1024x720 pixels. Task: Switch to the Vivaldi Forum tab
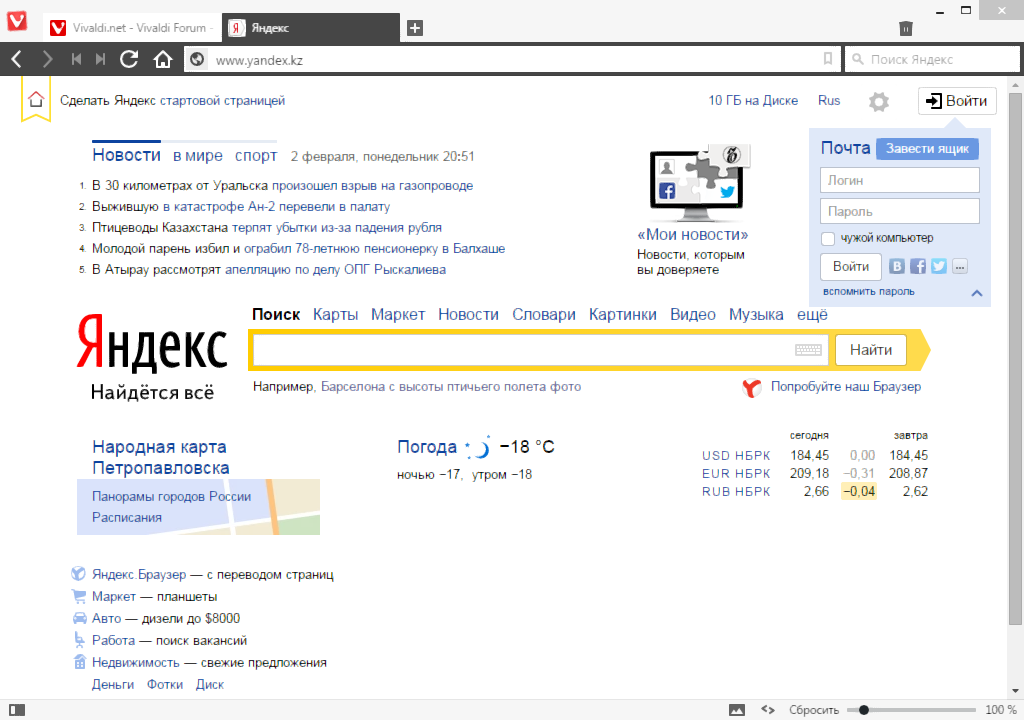tap(133, 27)
